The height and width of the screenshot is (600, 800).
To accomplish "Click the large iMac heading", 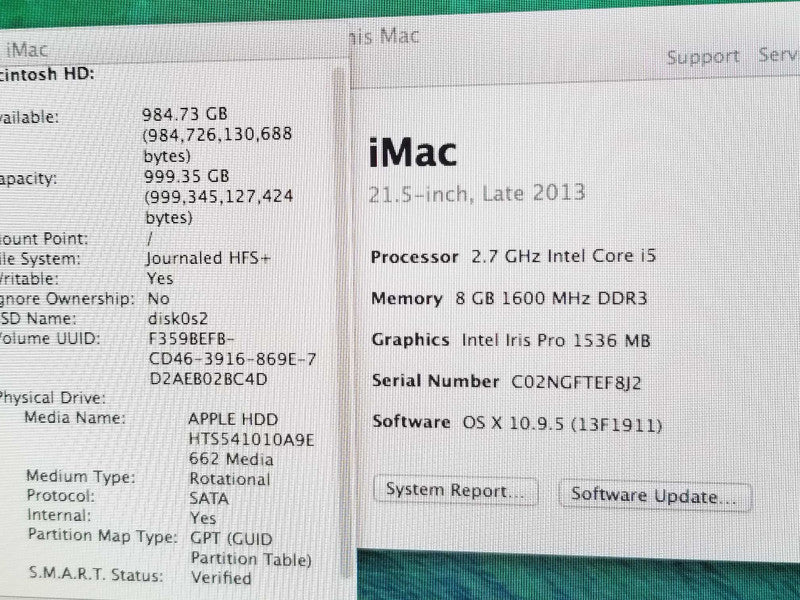I will click(412, 153).
